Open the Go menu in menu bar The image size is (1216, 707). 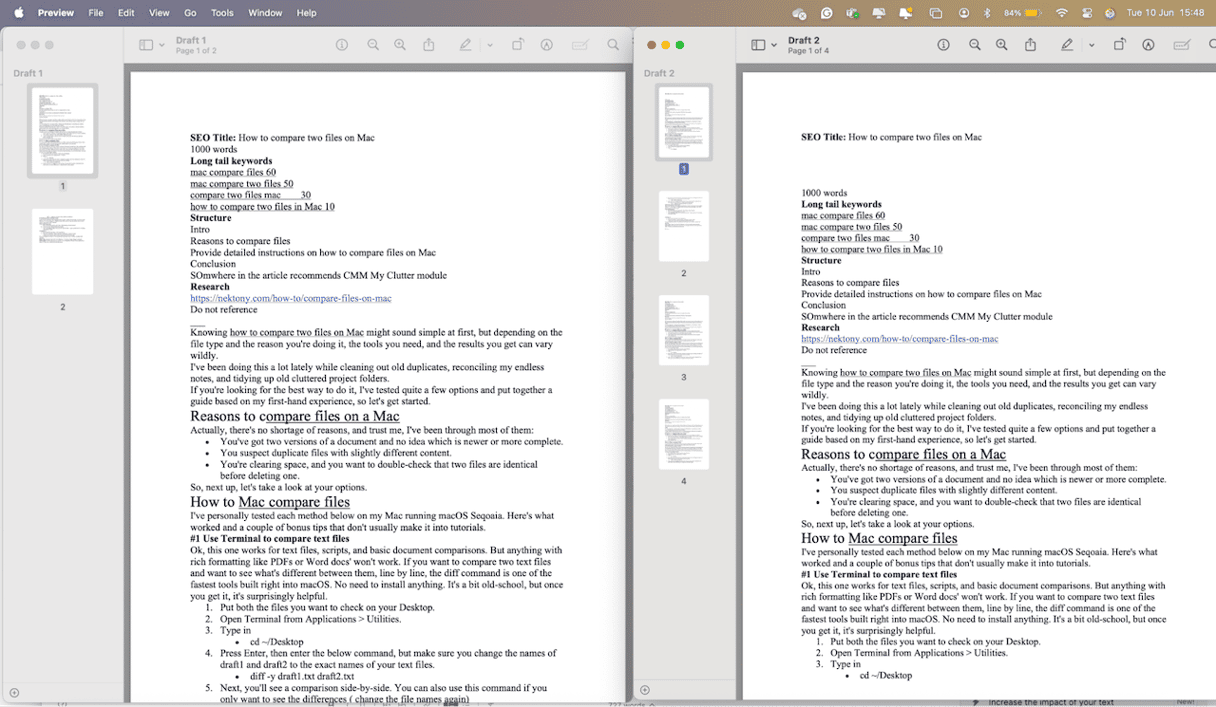tap(190, 13)
